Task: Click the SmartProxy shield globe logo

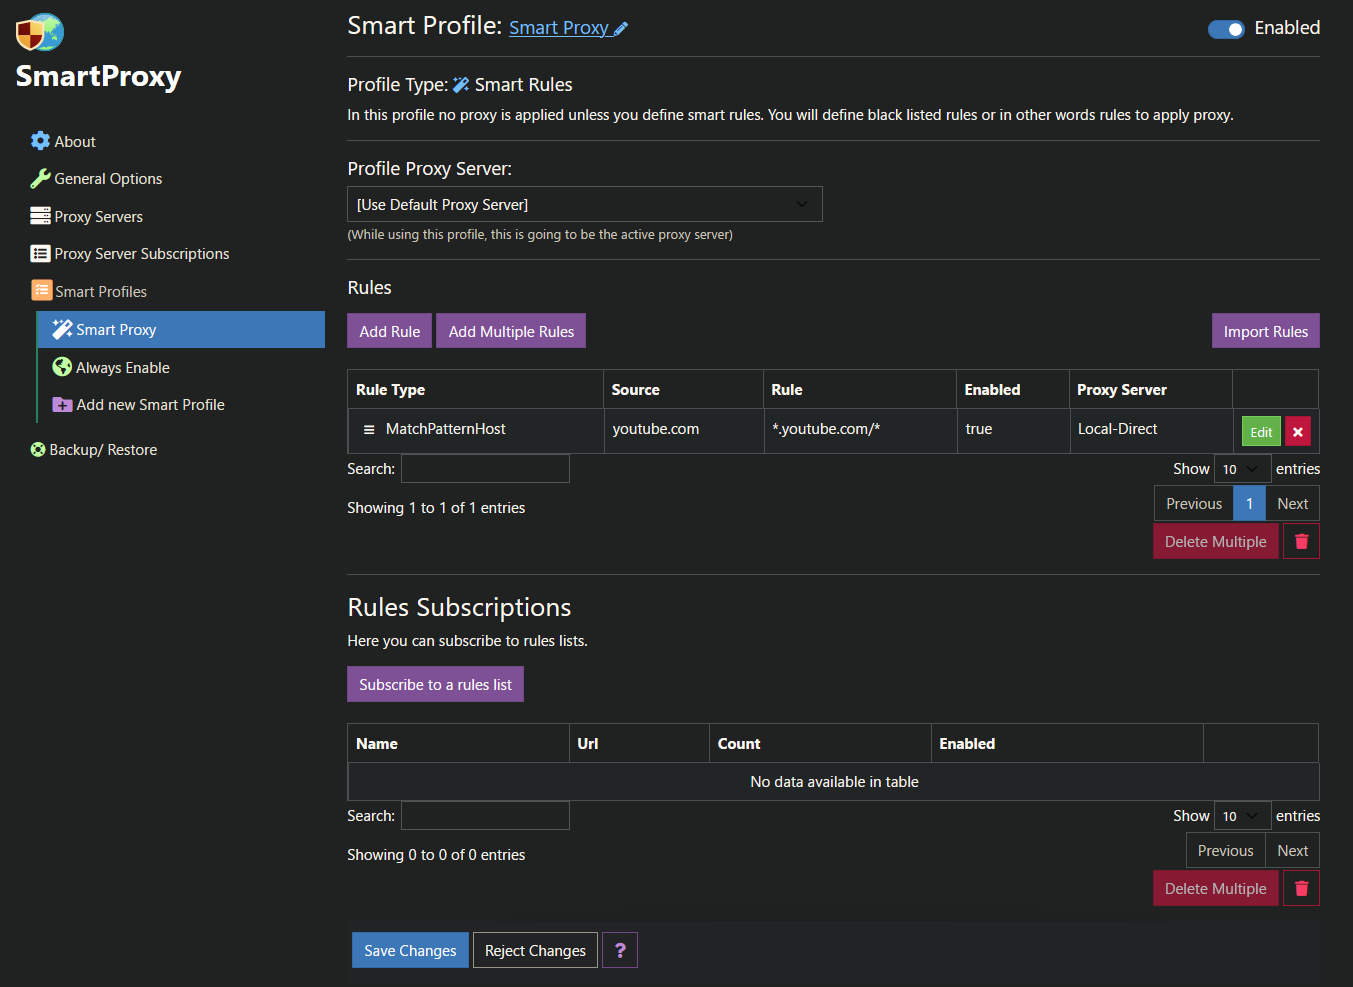Action: pos(40,33)
